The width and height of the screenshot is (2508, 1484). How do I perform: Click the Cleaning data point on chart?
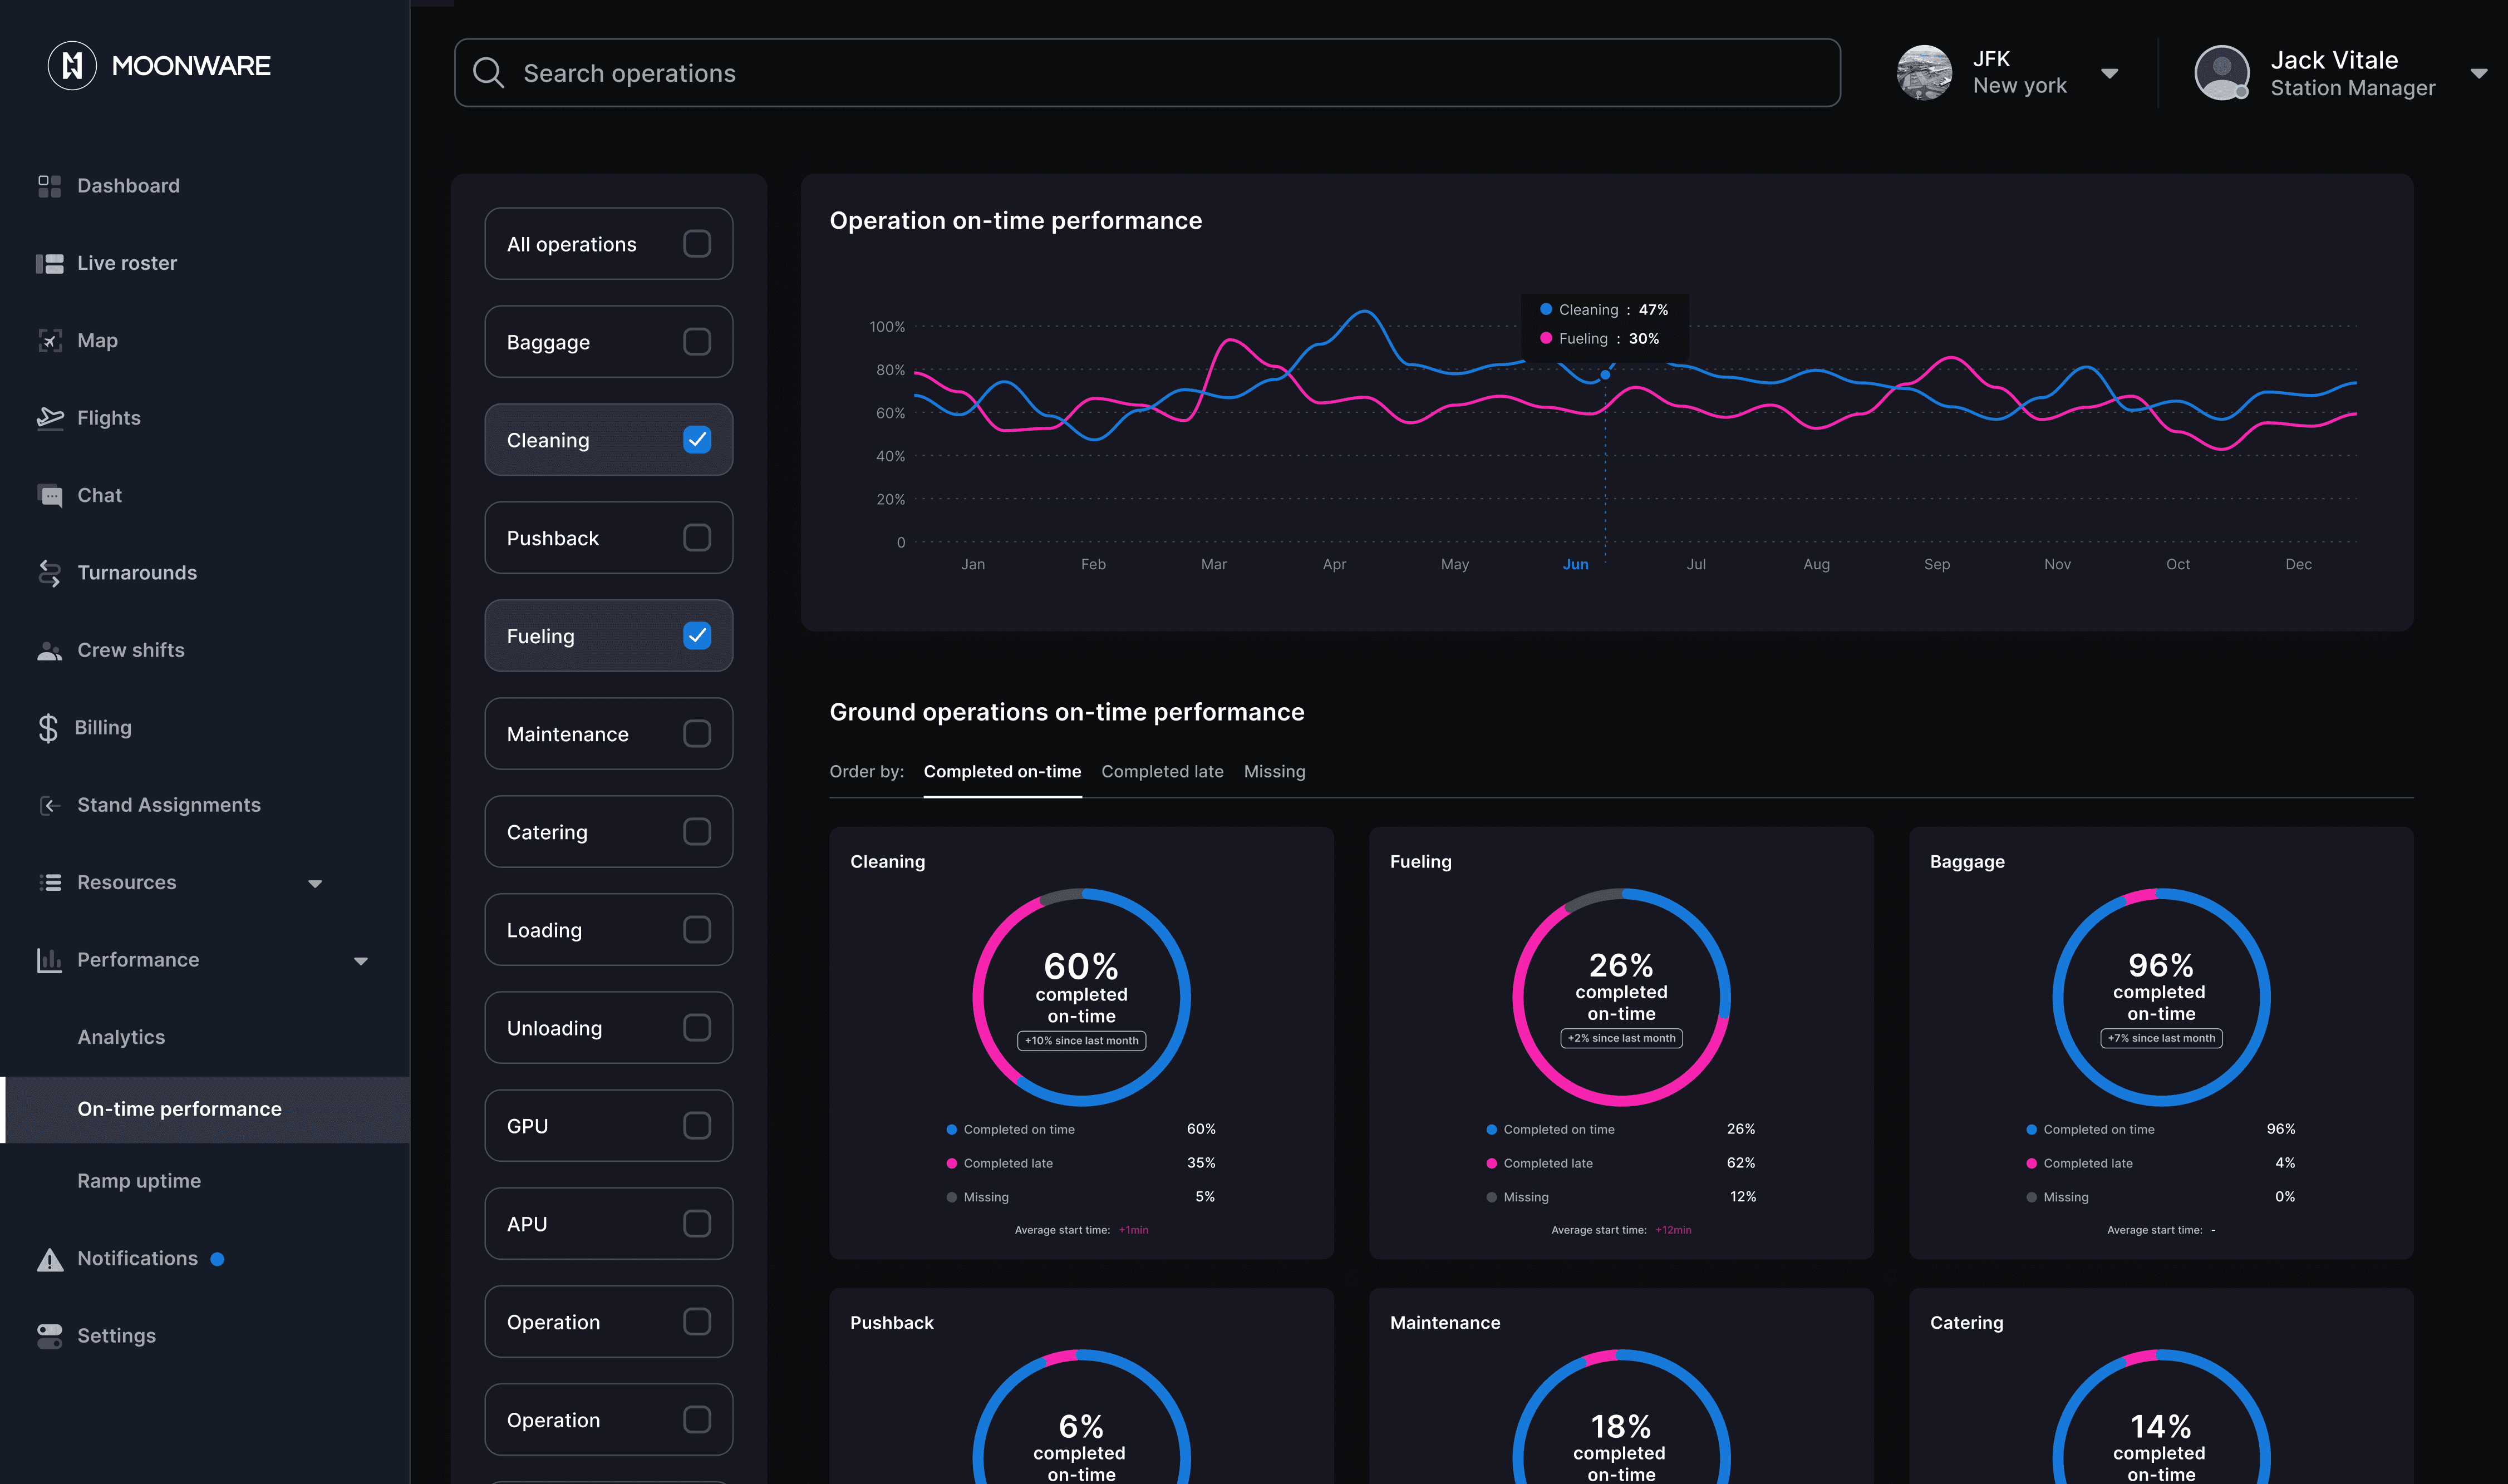(1605, 375)
